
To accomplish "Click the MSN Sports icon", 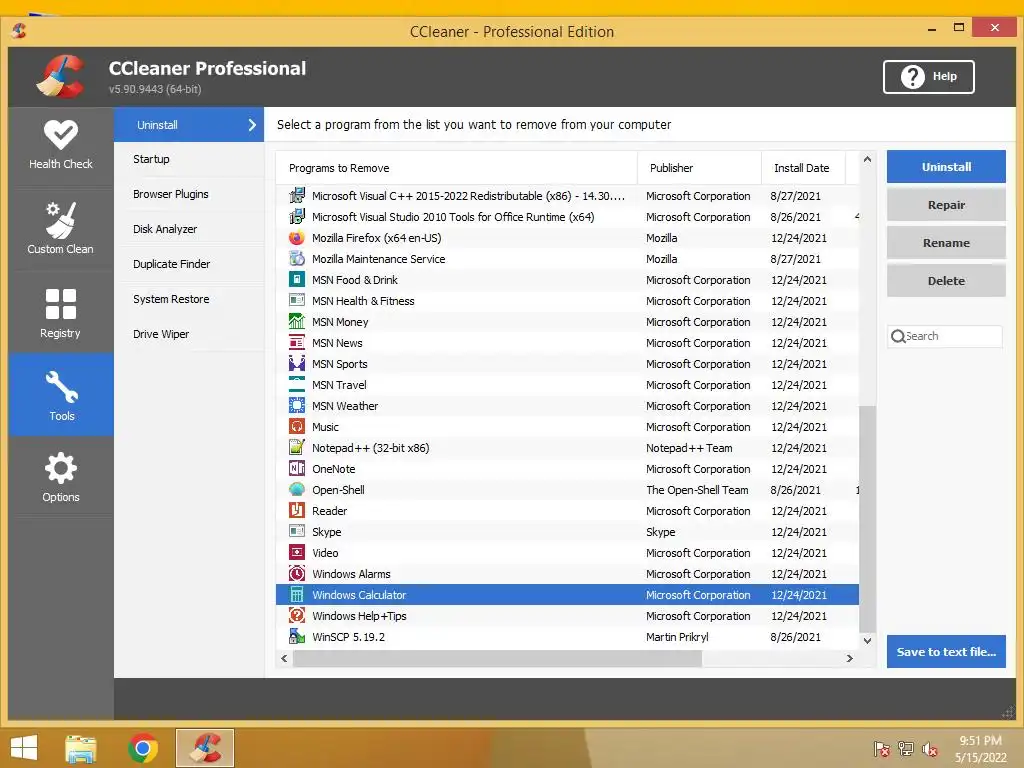I will pos(296,364).
